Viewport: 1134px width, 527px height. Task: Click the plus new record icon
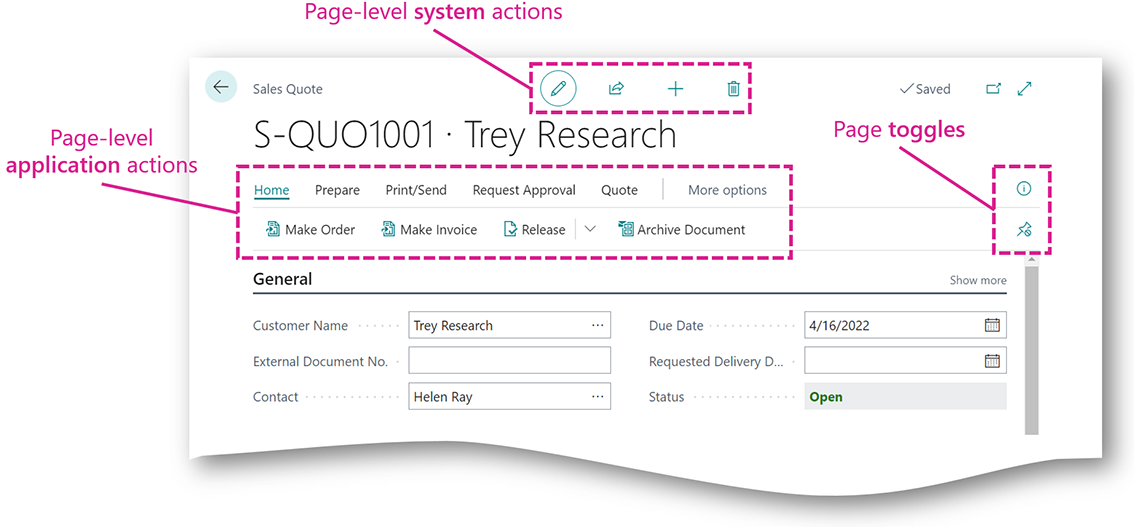(x=675, y=89)
